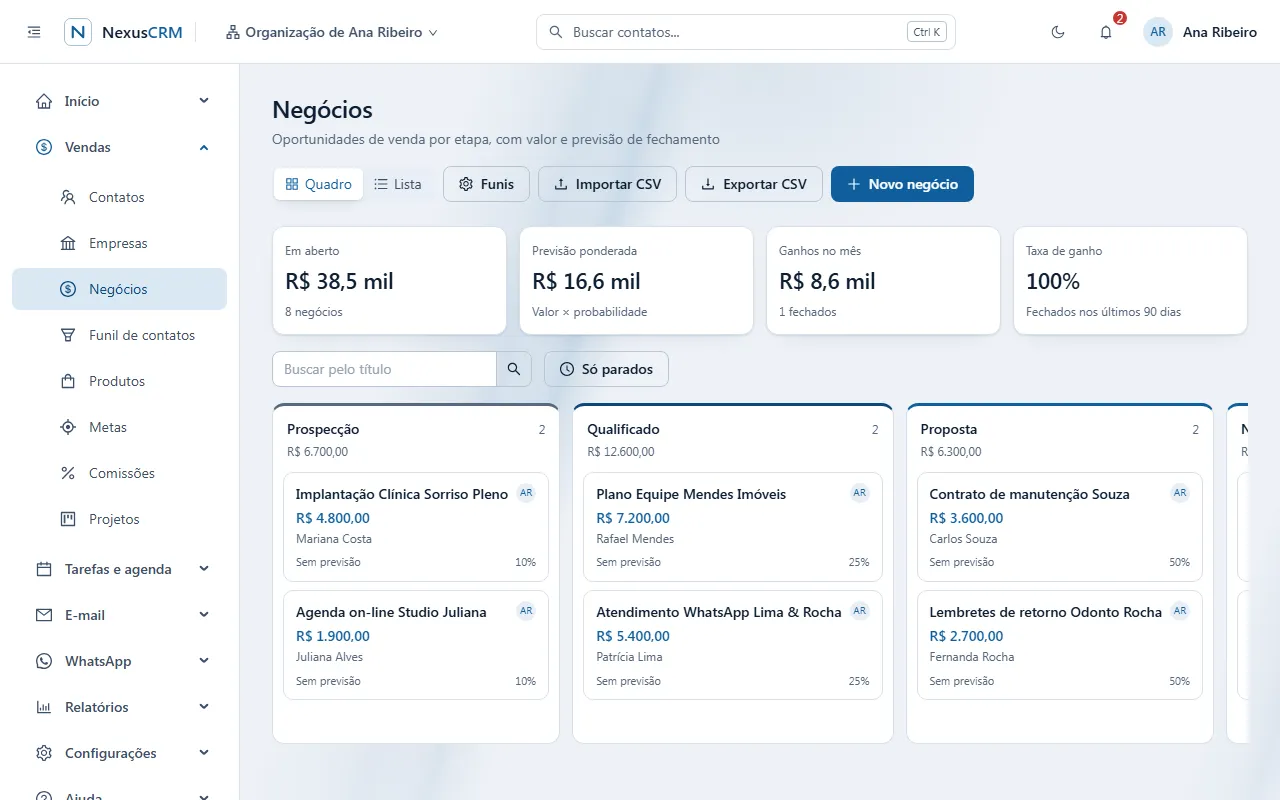Toggle the Só parados filter
Screen dimensions: 1280x800
tap(606, 369)
